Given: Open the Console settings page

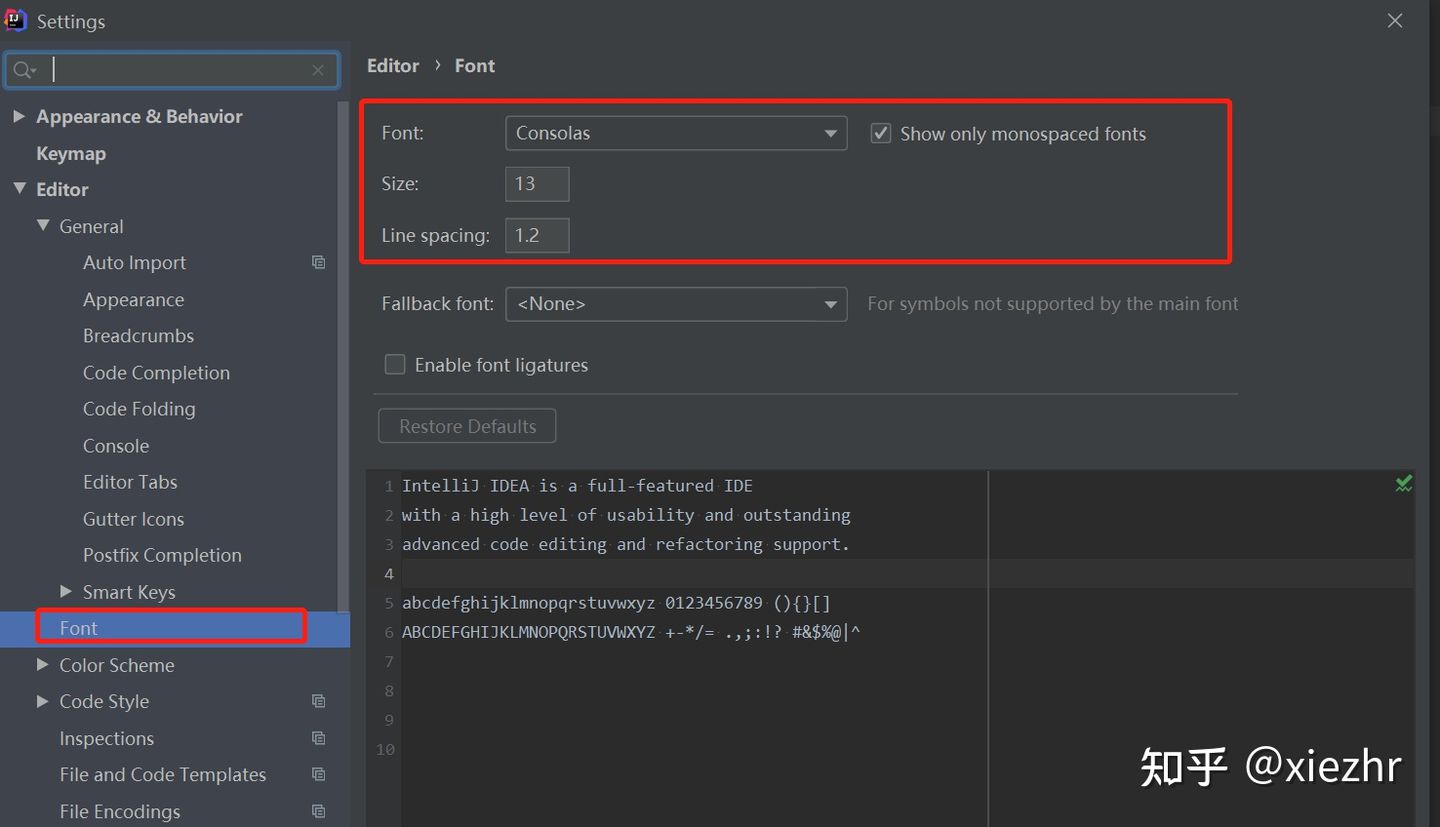Looking at the screenshot, I should click(x=116, y=445).
